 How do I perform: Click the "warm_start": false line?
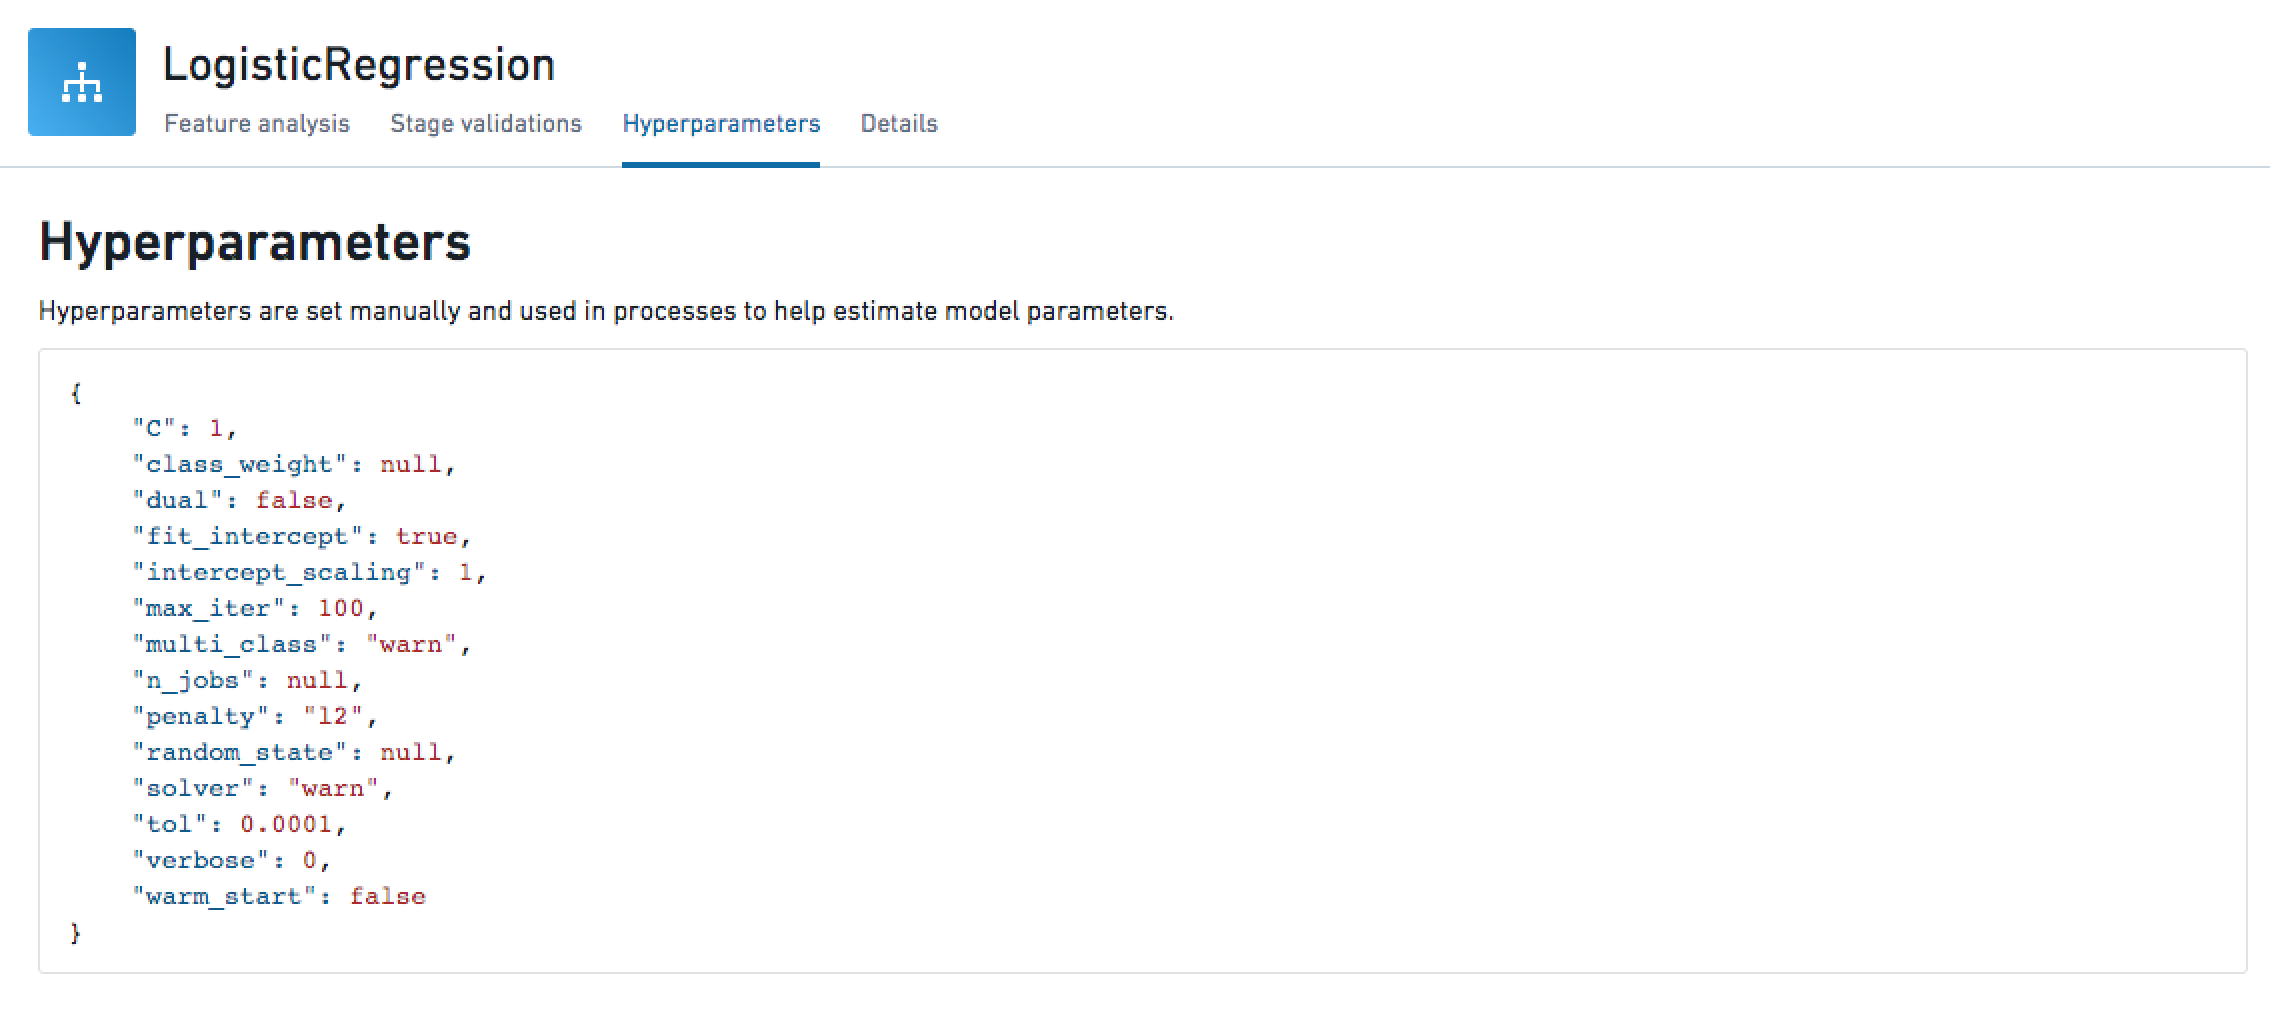(279, 897)
